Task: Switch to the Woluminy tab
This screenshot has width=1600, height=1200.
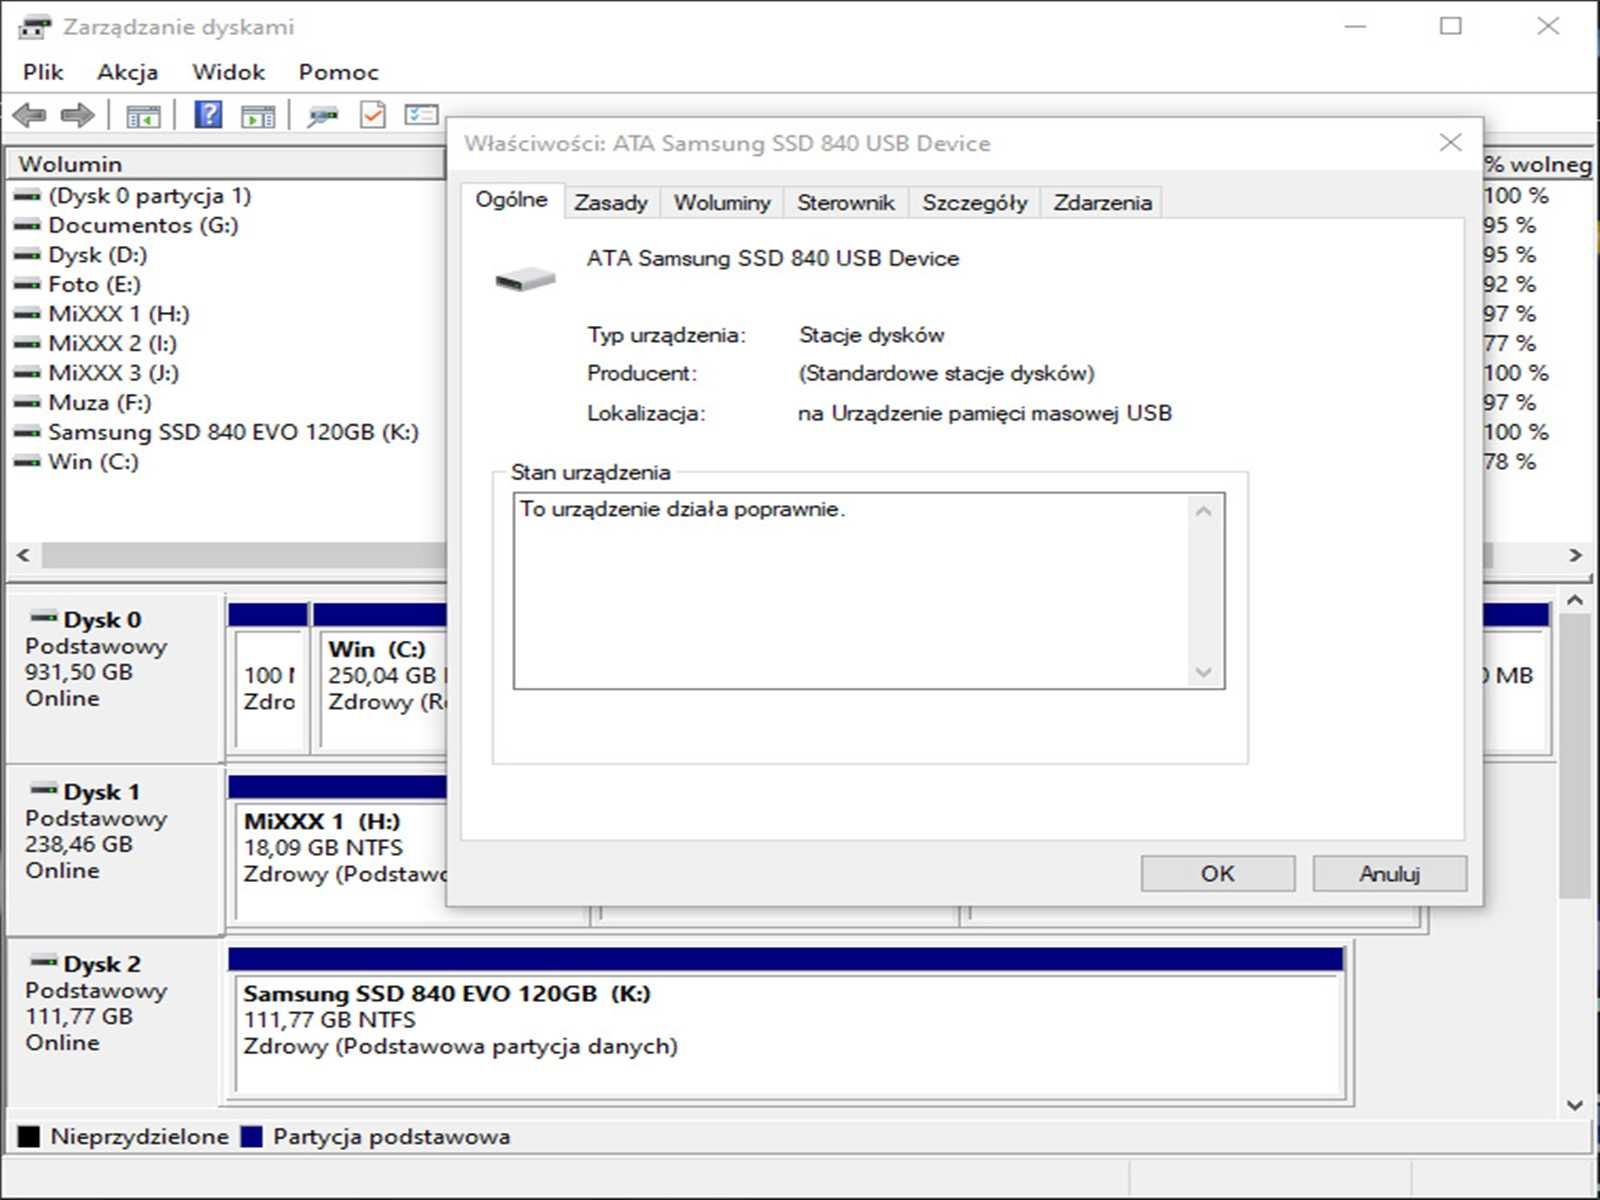Action: [722, 203]
